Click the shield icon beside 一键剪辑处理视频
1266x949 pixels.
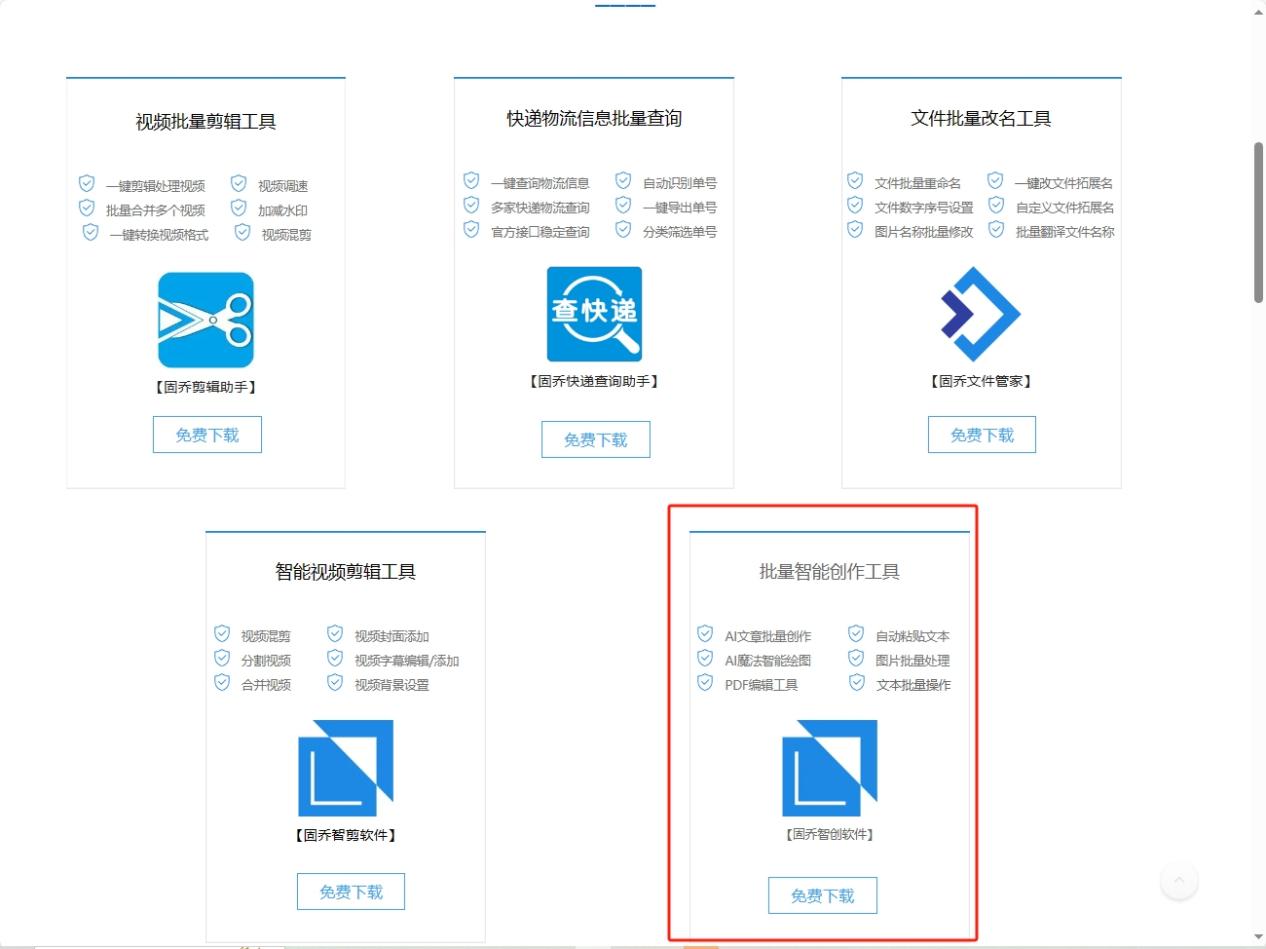(86, 183)
